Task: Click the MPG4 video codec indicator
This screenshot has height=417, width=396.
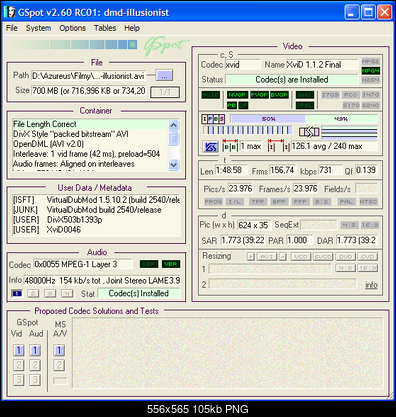Action: coord(370,71)
